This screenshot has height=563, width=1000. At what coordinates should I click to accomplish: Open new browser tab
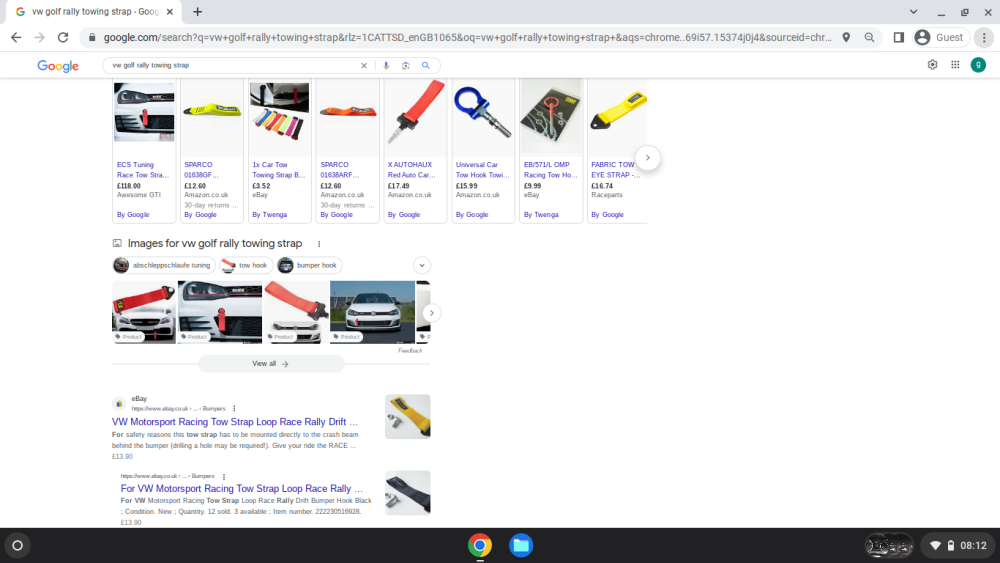198,11
